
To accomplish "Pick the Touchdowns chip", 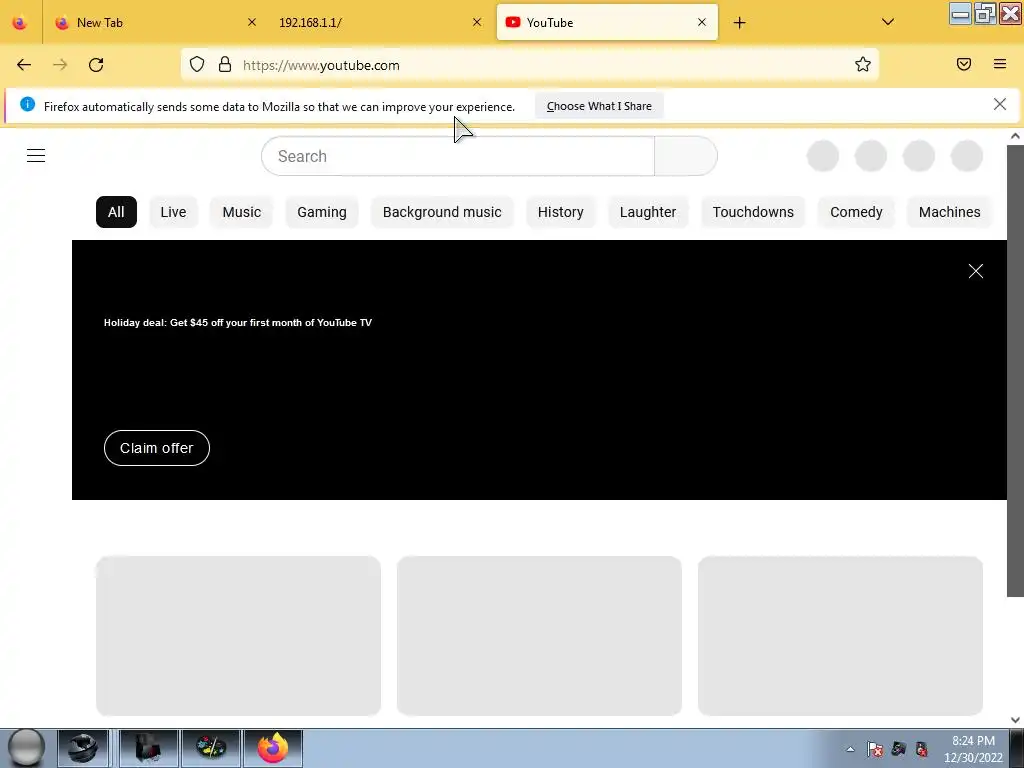I will point(753,212).
